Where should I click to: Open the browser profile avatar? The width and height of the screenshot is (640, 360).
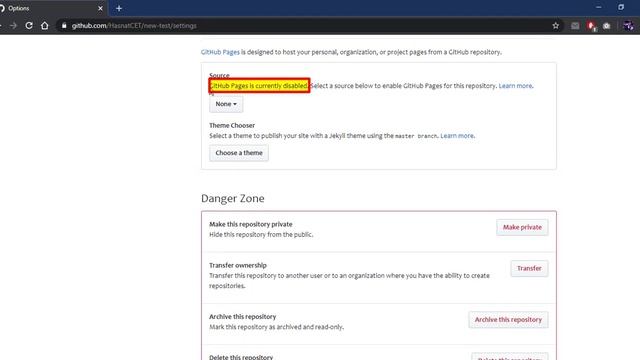click(x=628, y=26)
